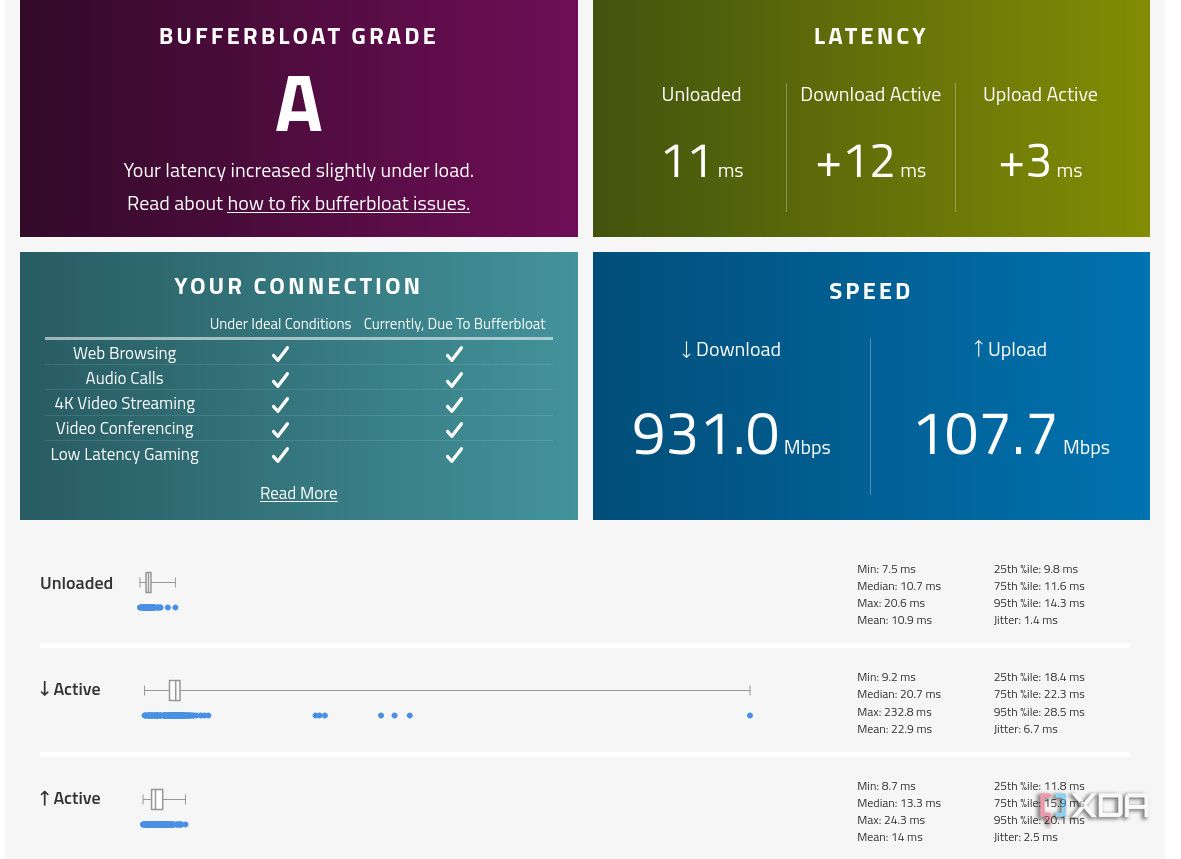The image size is (1181, 859).
Task: Click the Low Latency Gaming ideal conditions checkmark
Action: (x=280, y=454)
